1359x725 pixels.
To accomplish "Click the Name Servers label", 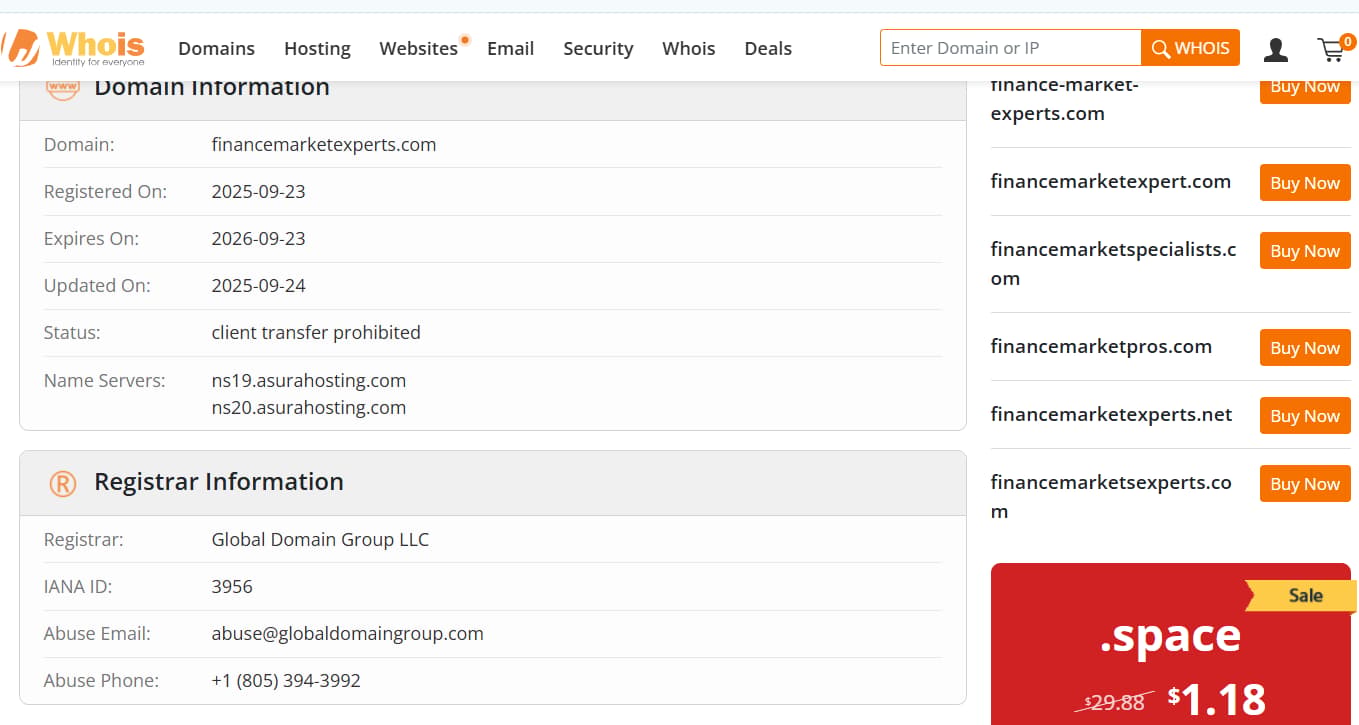I will click(x=104, y=380).
